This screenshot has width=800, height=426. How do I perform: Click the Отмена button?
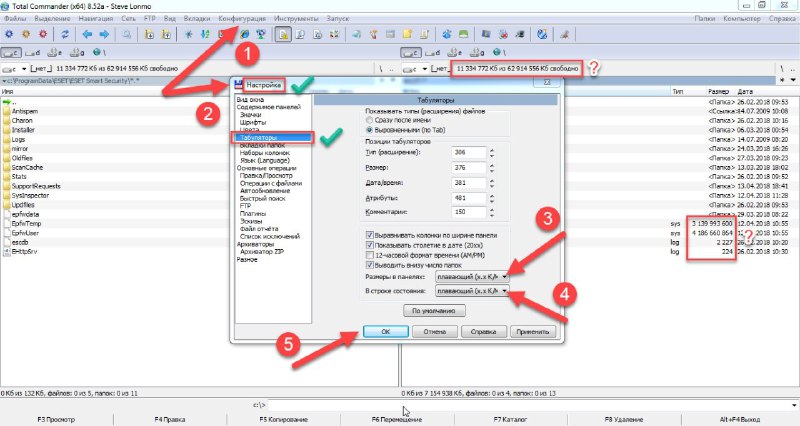[435, 332]
